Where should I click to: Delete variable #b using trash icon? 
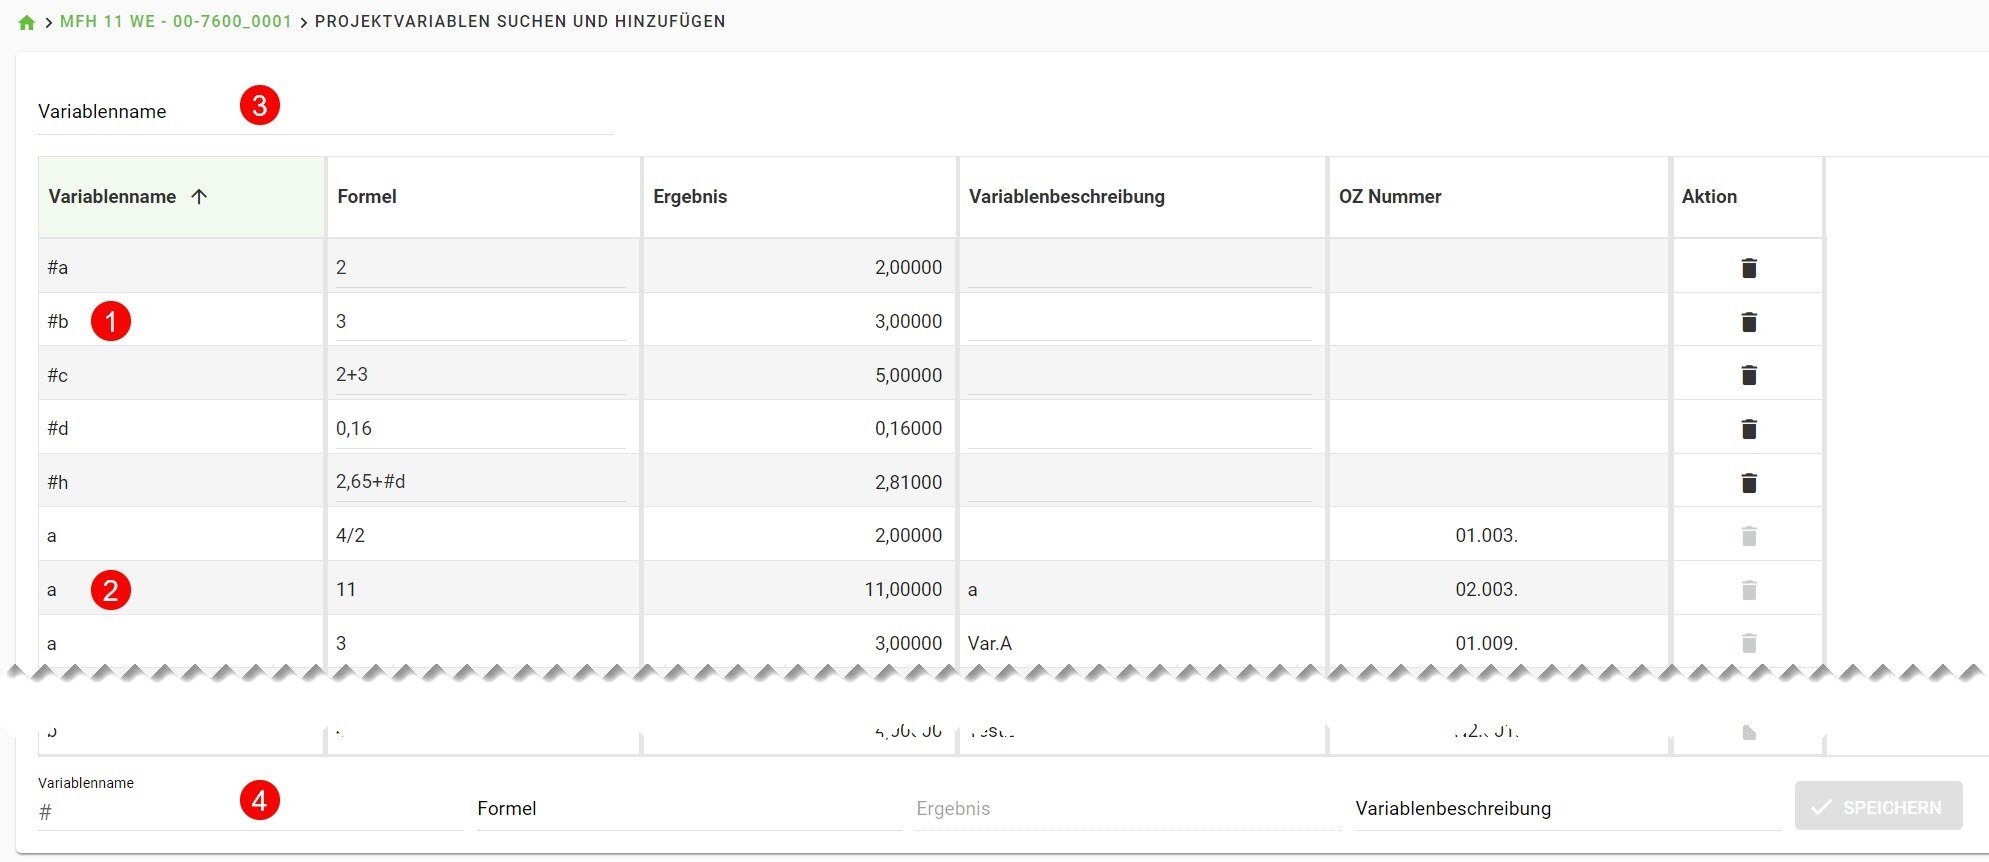(1748, 322)
